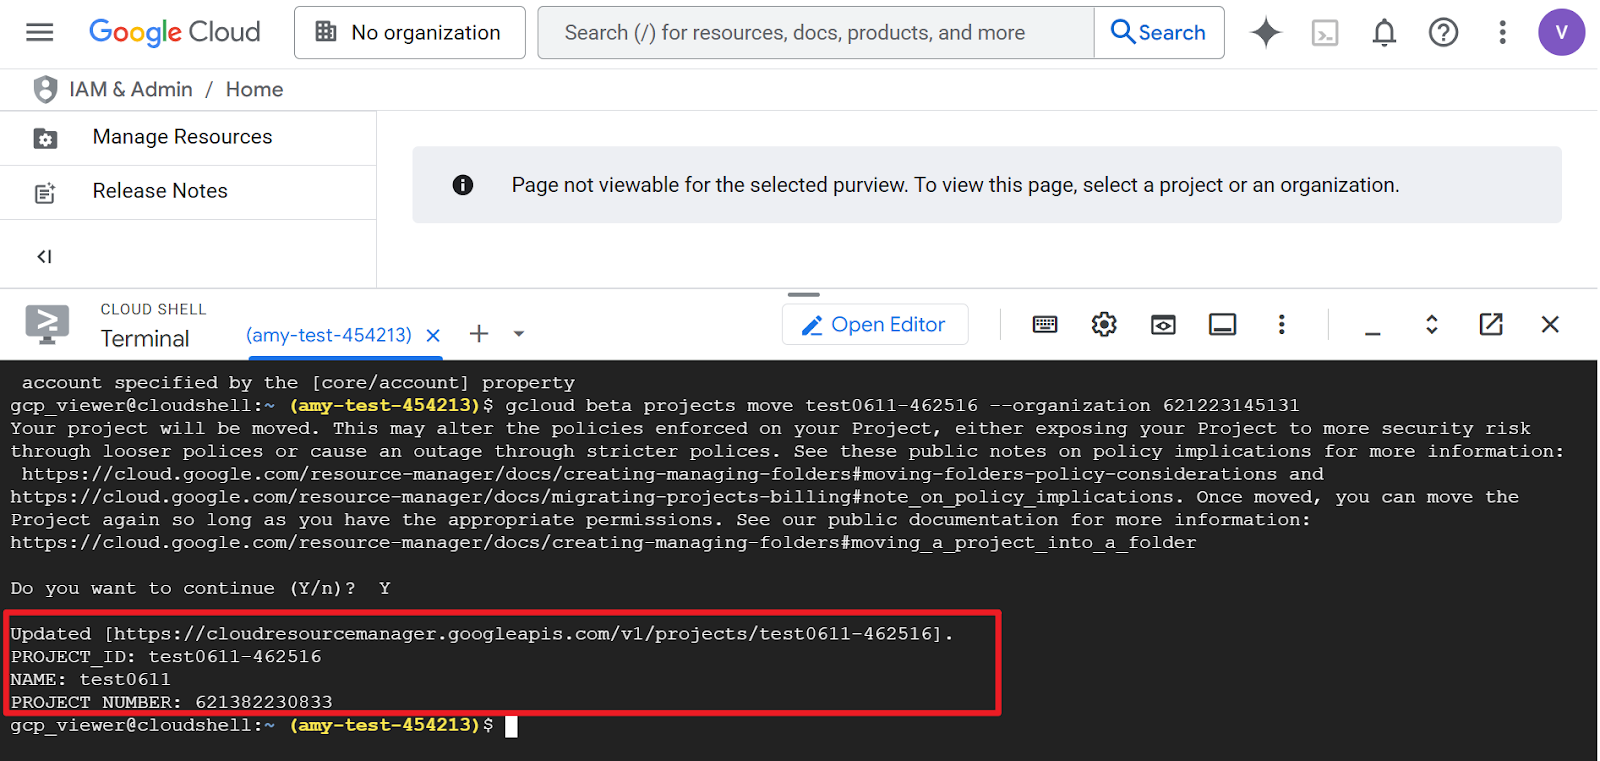The width and height of the screenshot is (1600, 761).
Task: Click the 'Do you want to continue' line
Action: (x=200, y=589)
